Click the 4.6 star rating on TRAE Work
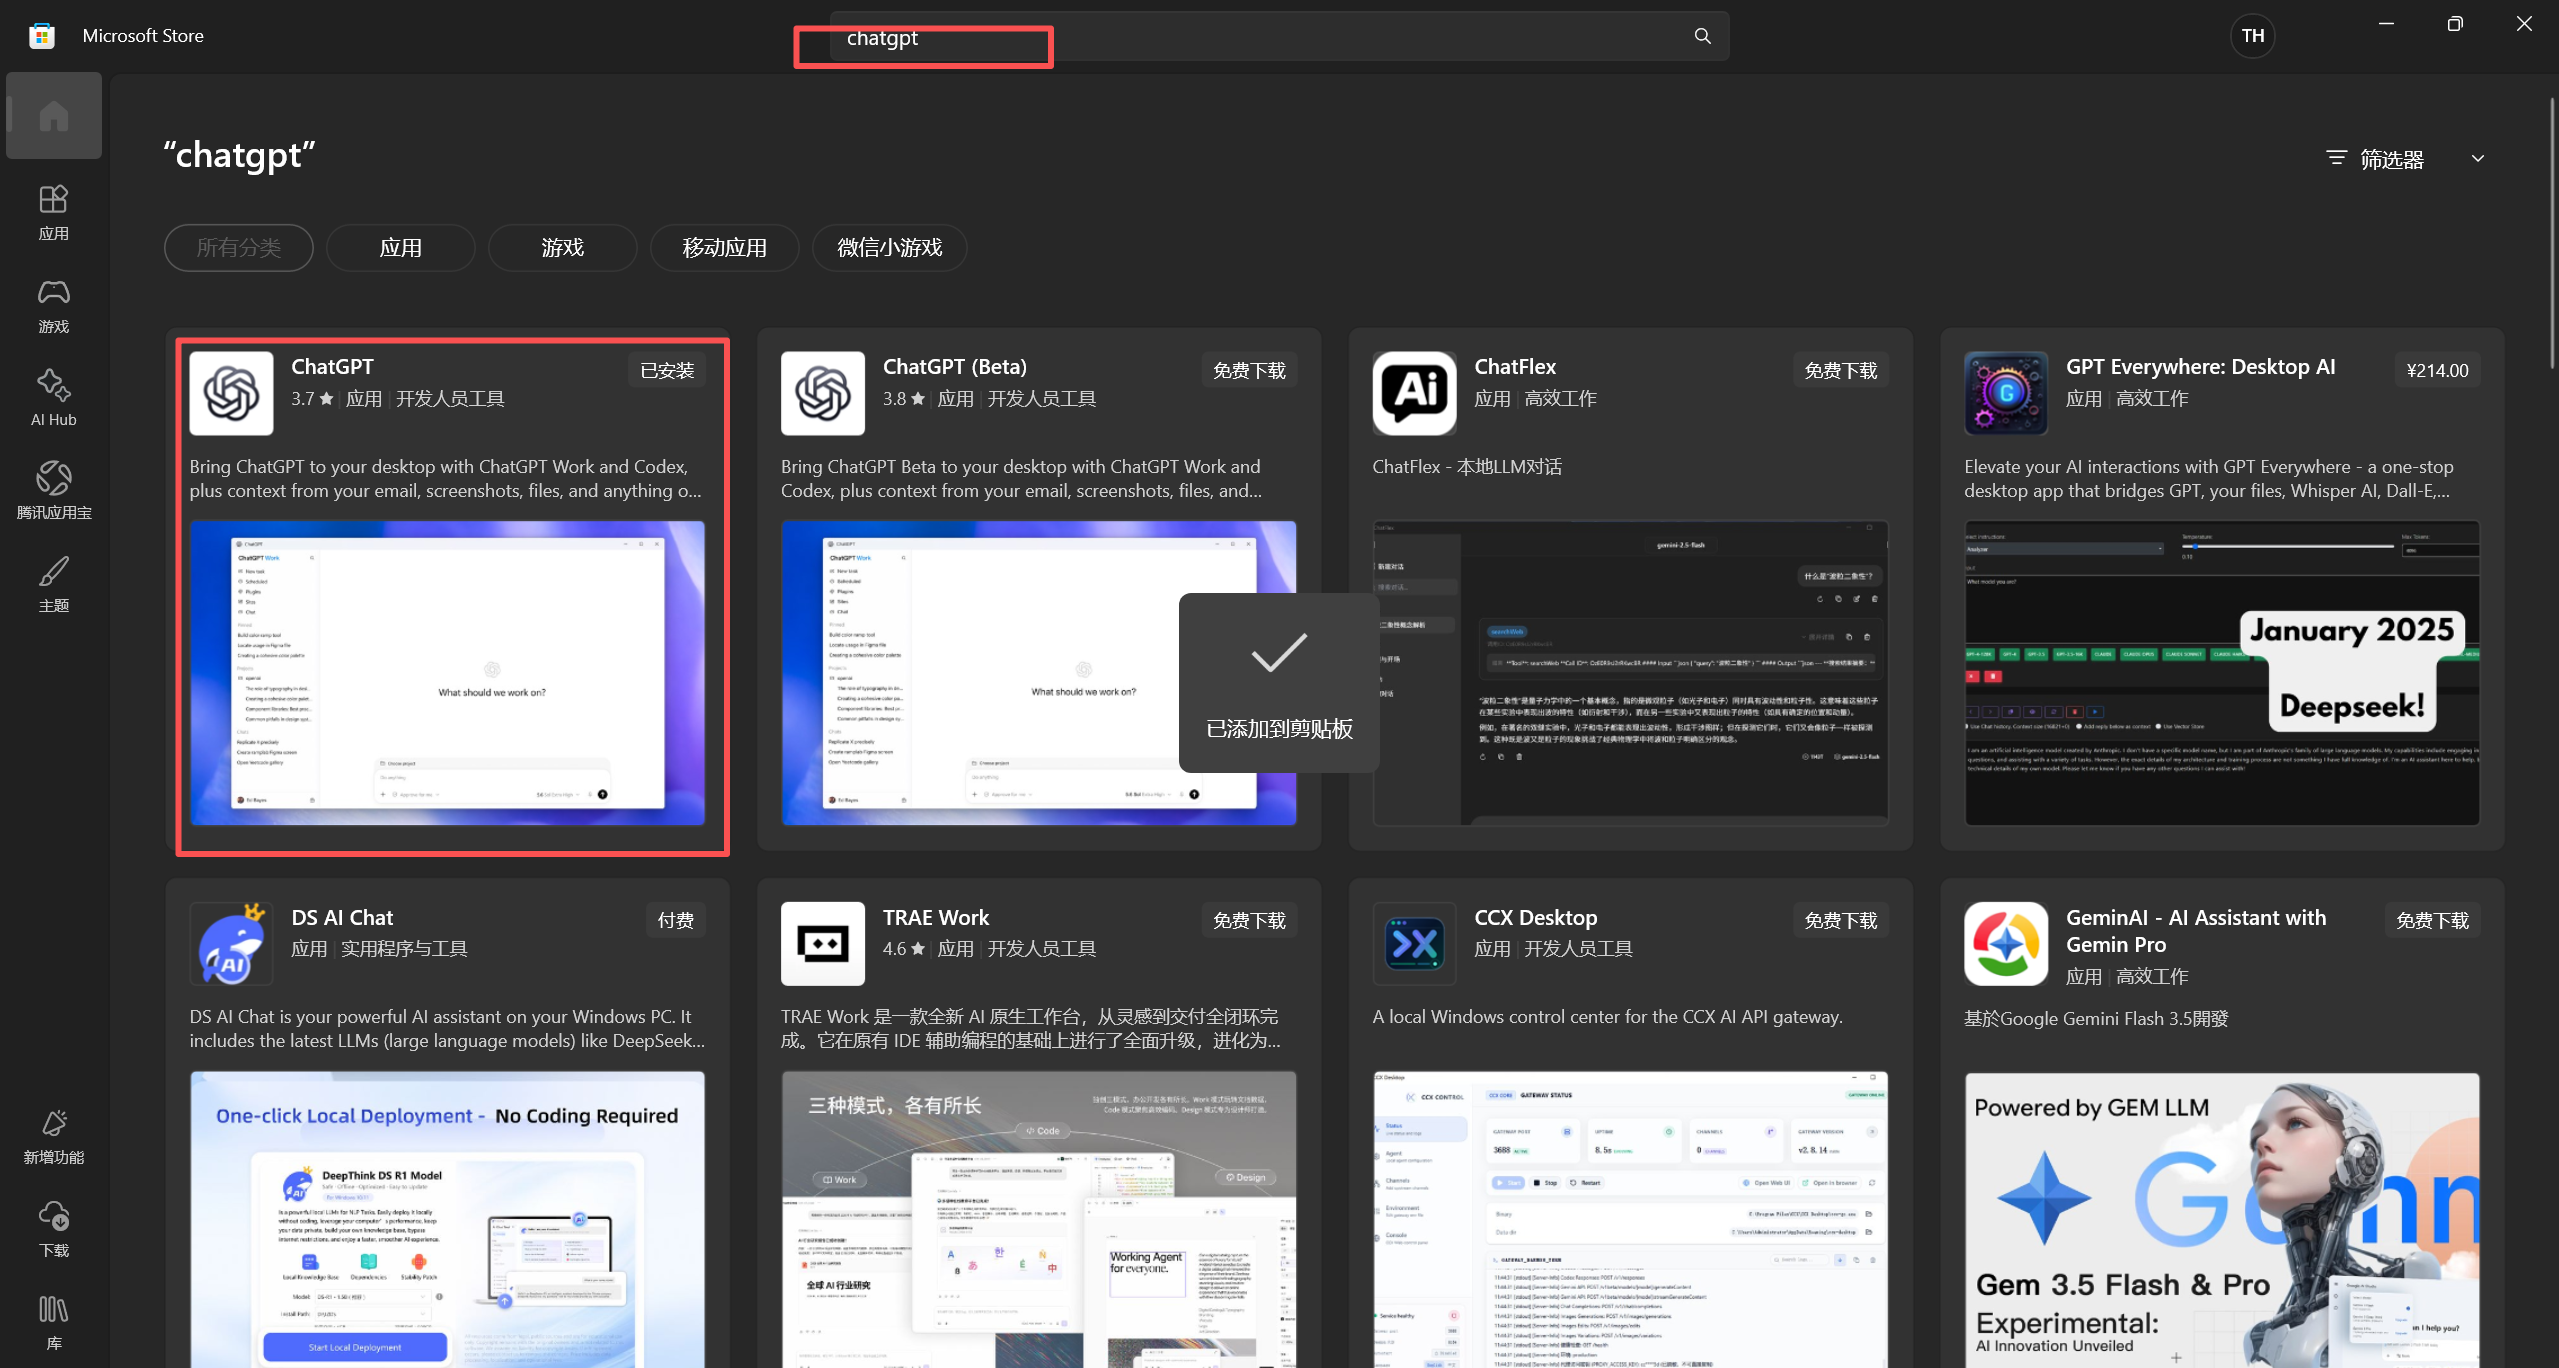The width and height of the screenshot is (2559, 1368). (x=904, y=949)
